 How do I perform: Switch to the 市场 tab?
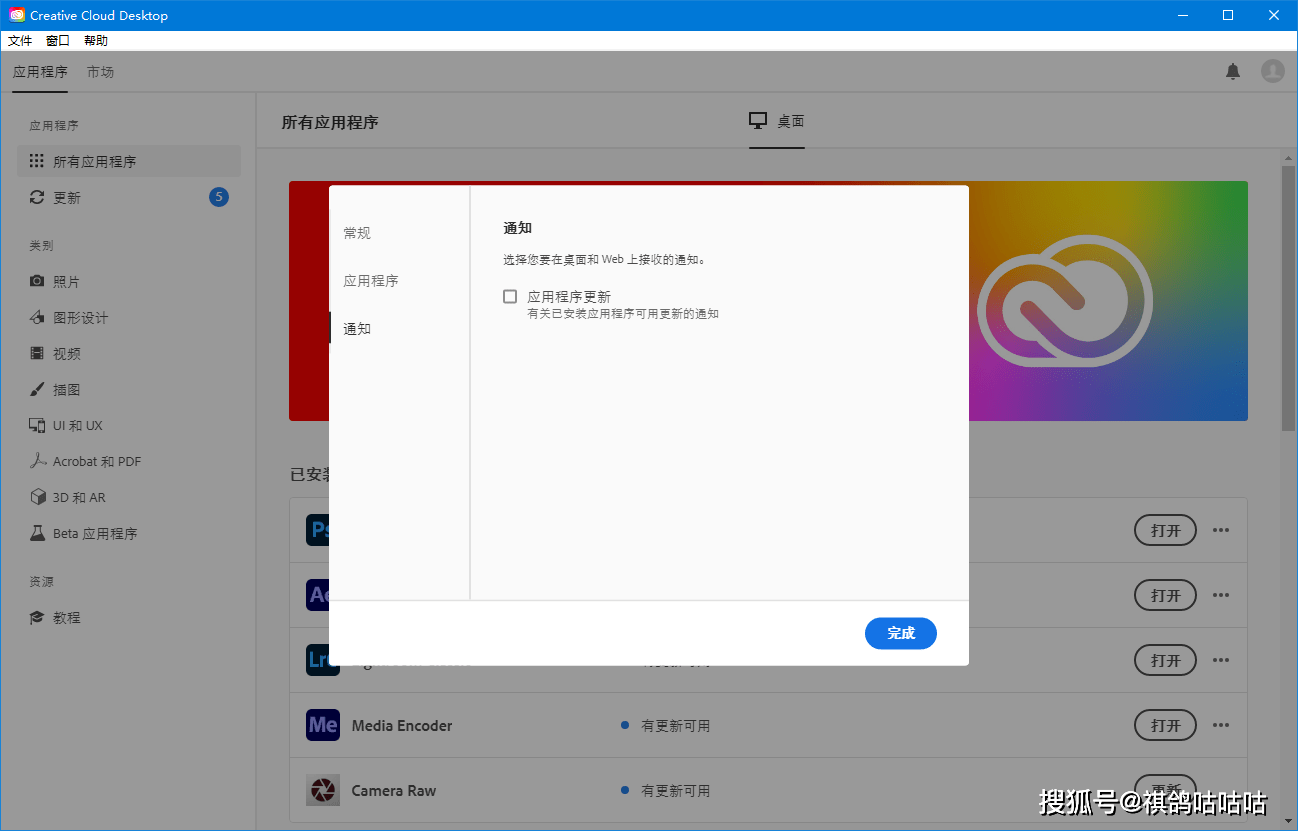click(x=100, y=71)
